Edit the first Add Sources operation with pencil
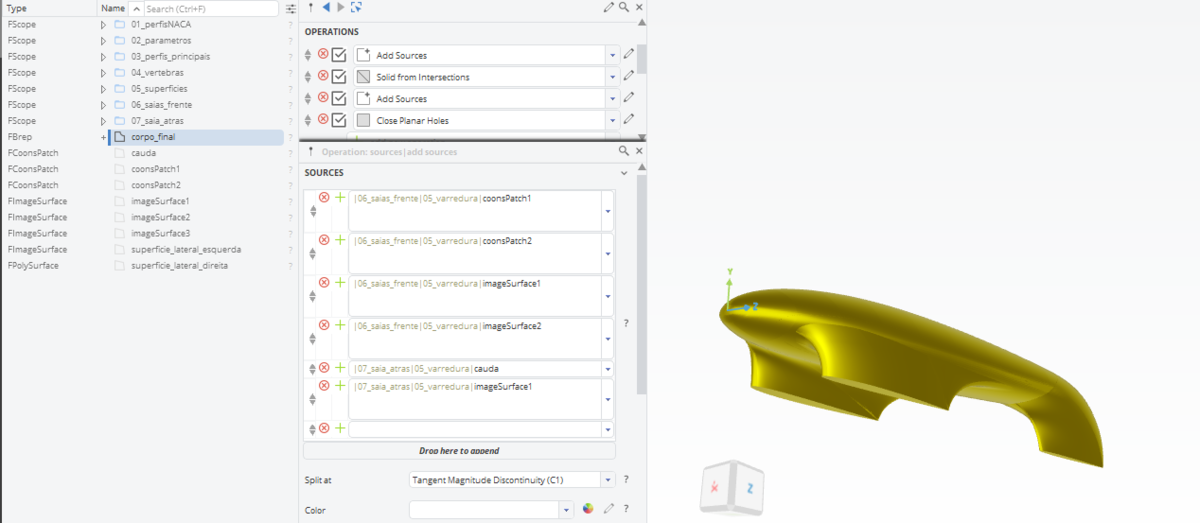The height and width of the screenshot is (523, 1200). (x=628, y=54)
